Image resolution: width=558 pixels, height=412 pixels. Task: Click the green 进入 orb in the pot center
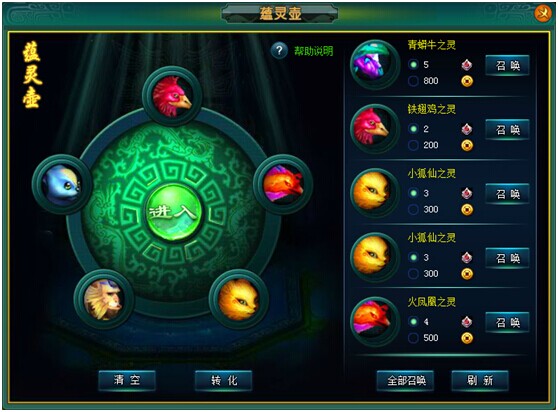[x=174, y=212]
